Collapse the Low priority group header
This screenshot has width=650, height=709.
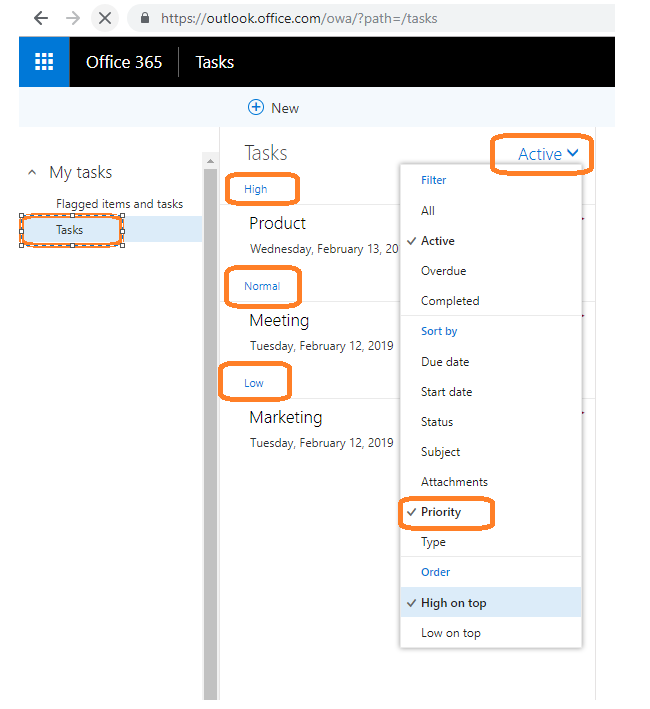[x=254, y=383]
